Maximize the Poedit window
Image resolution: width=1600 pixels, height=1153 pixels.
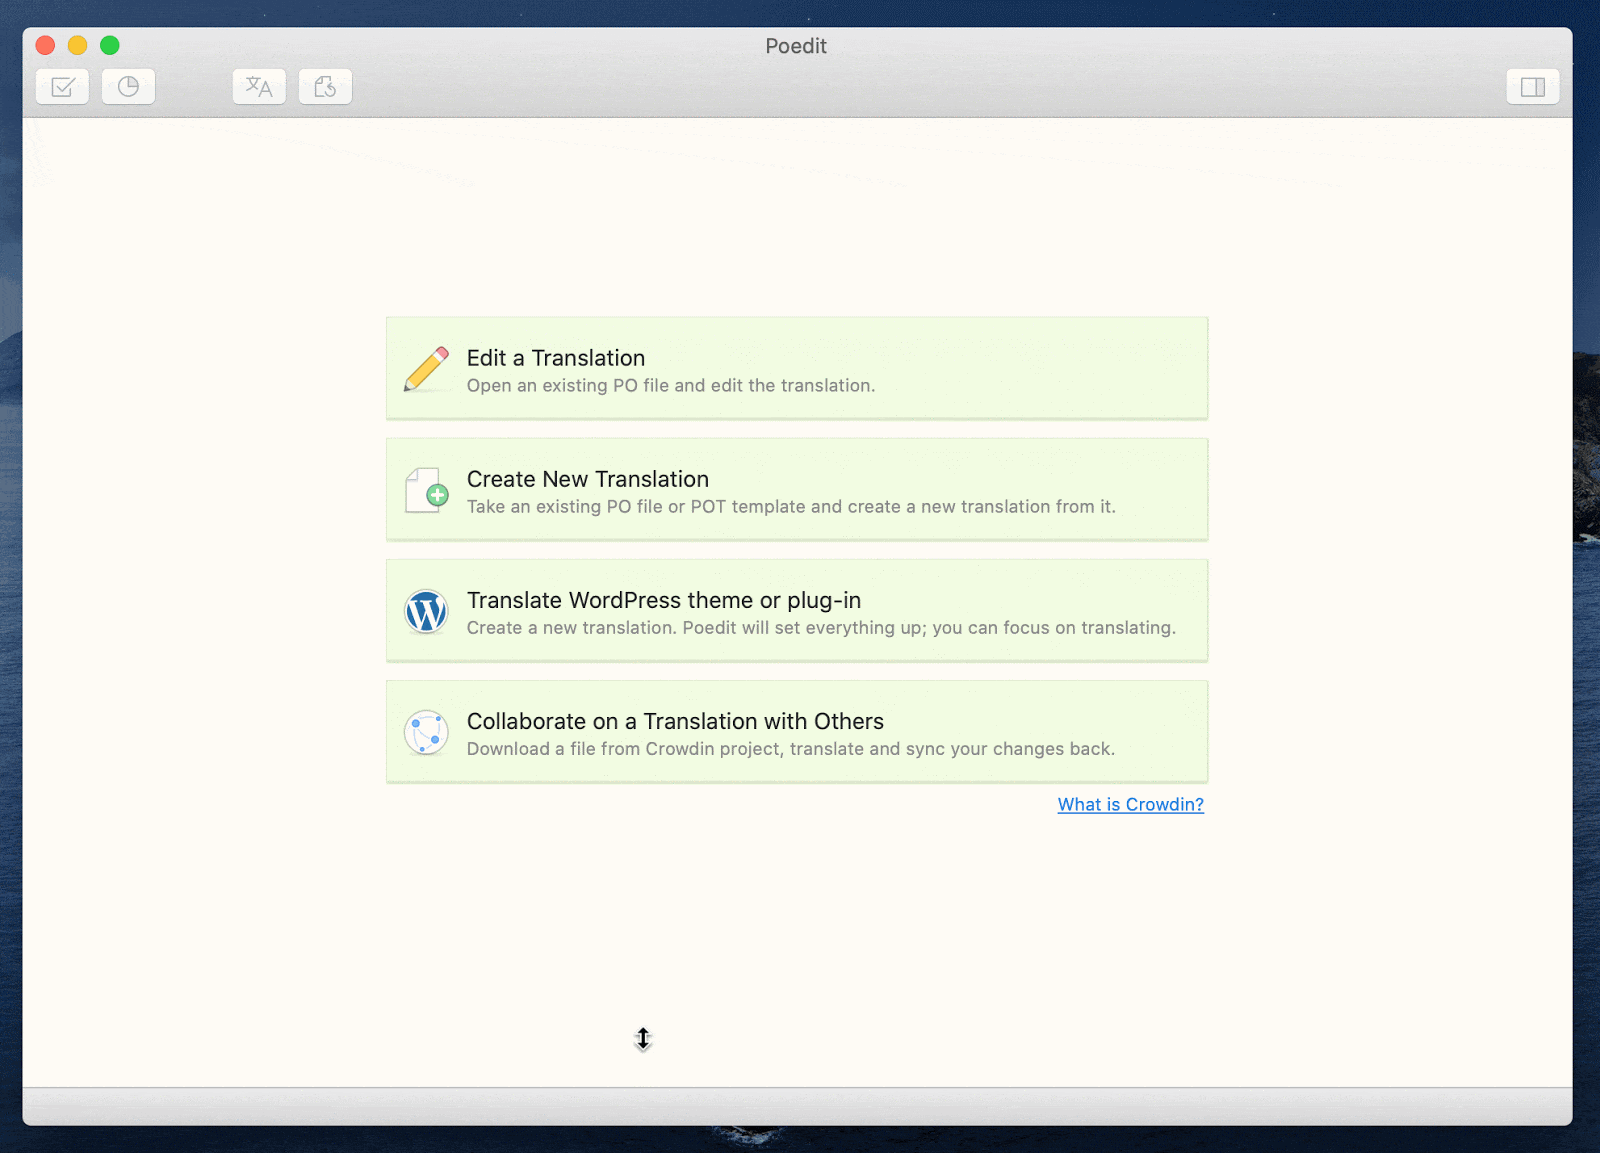[110, 45]
